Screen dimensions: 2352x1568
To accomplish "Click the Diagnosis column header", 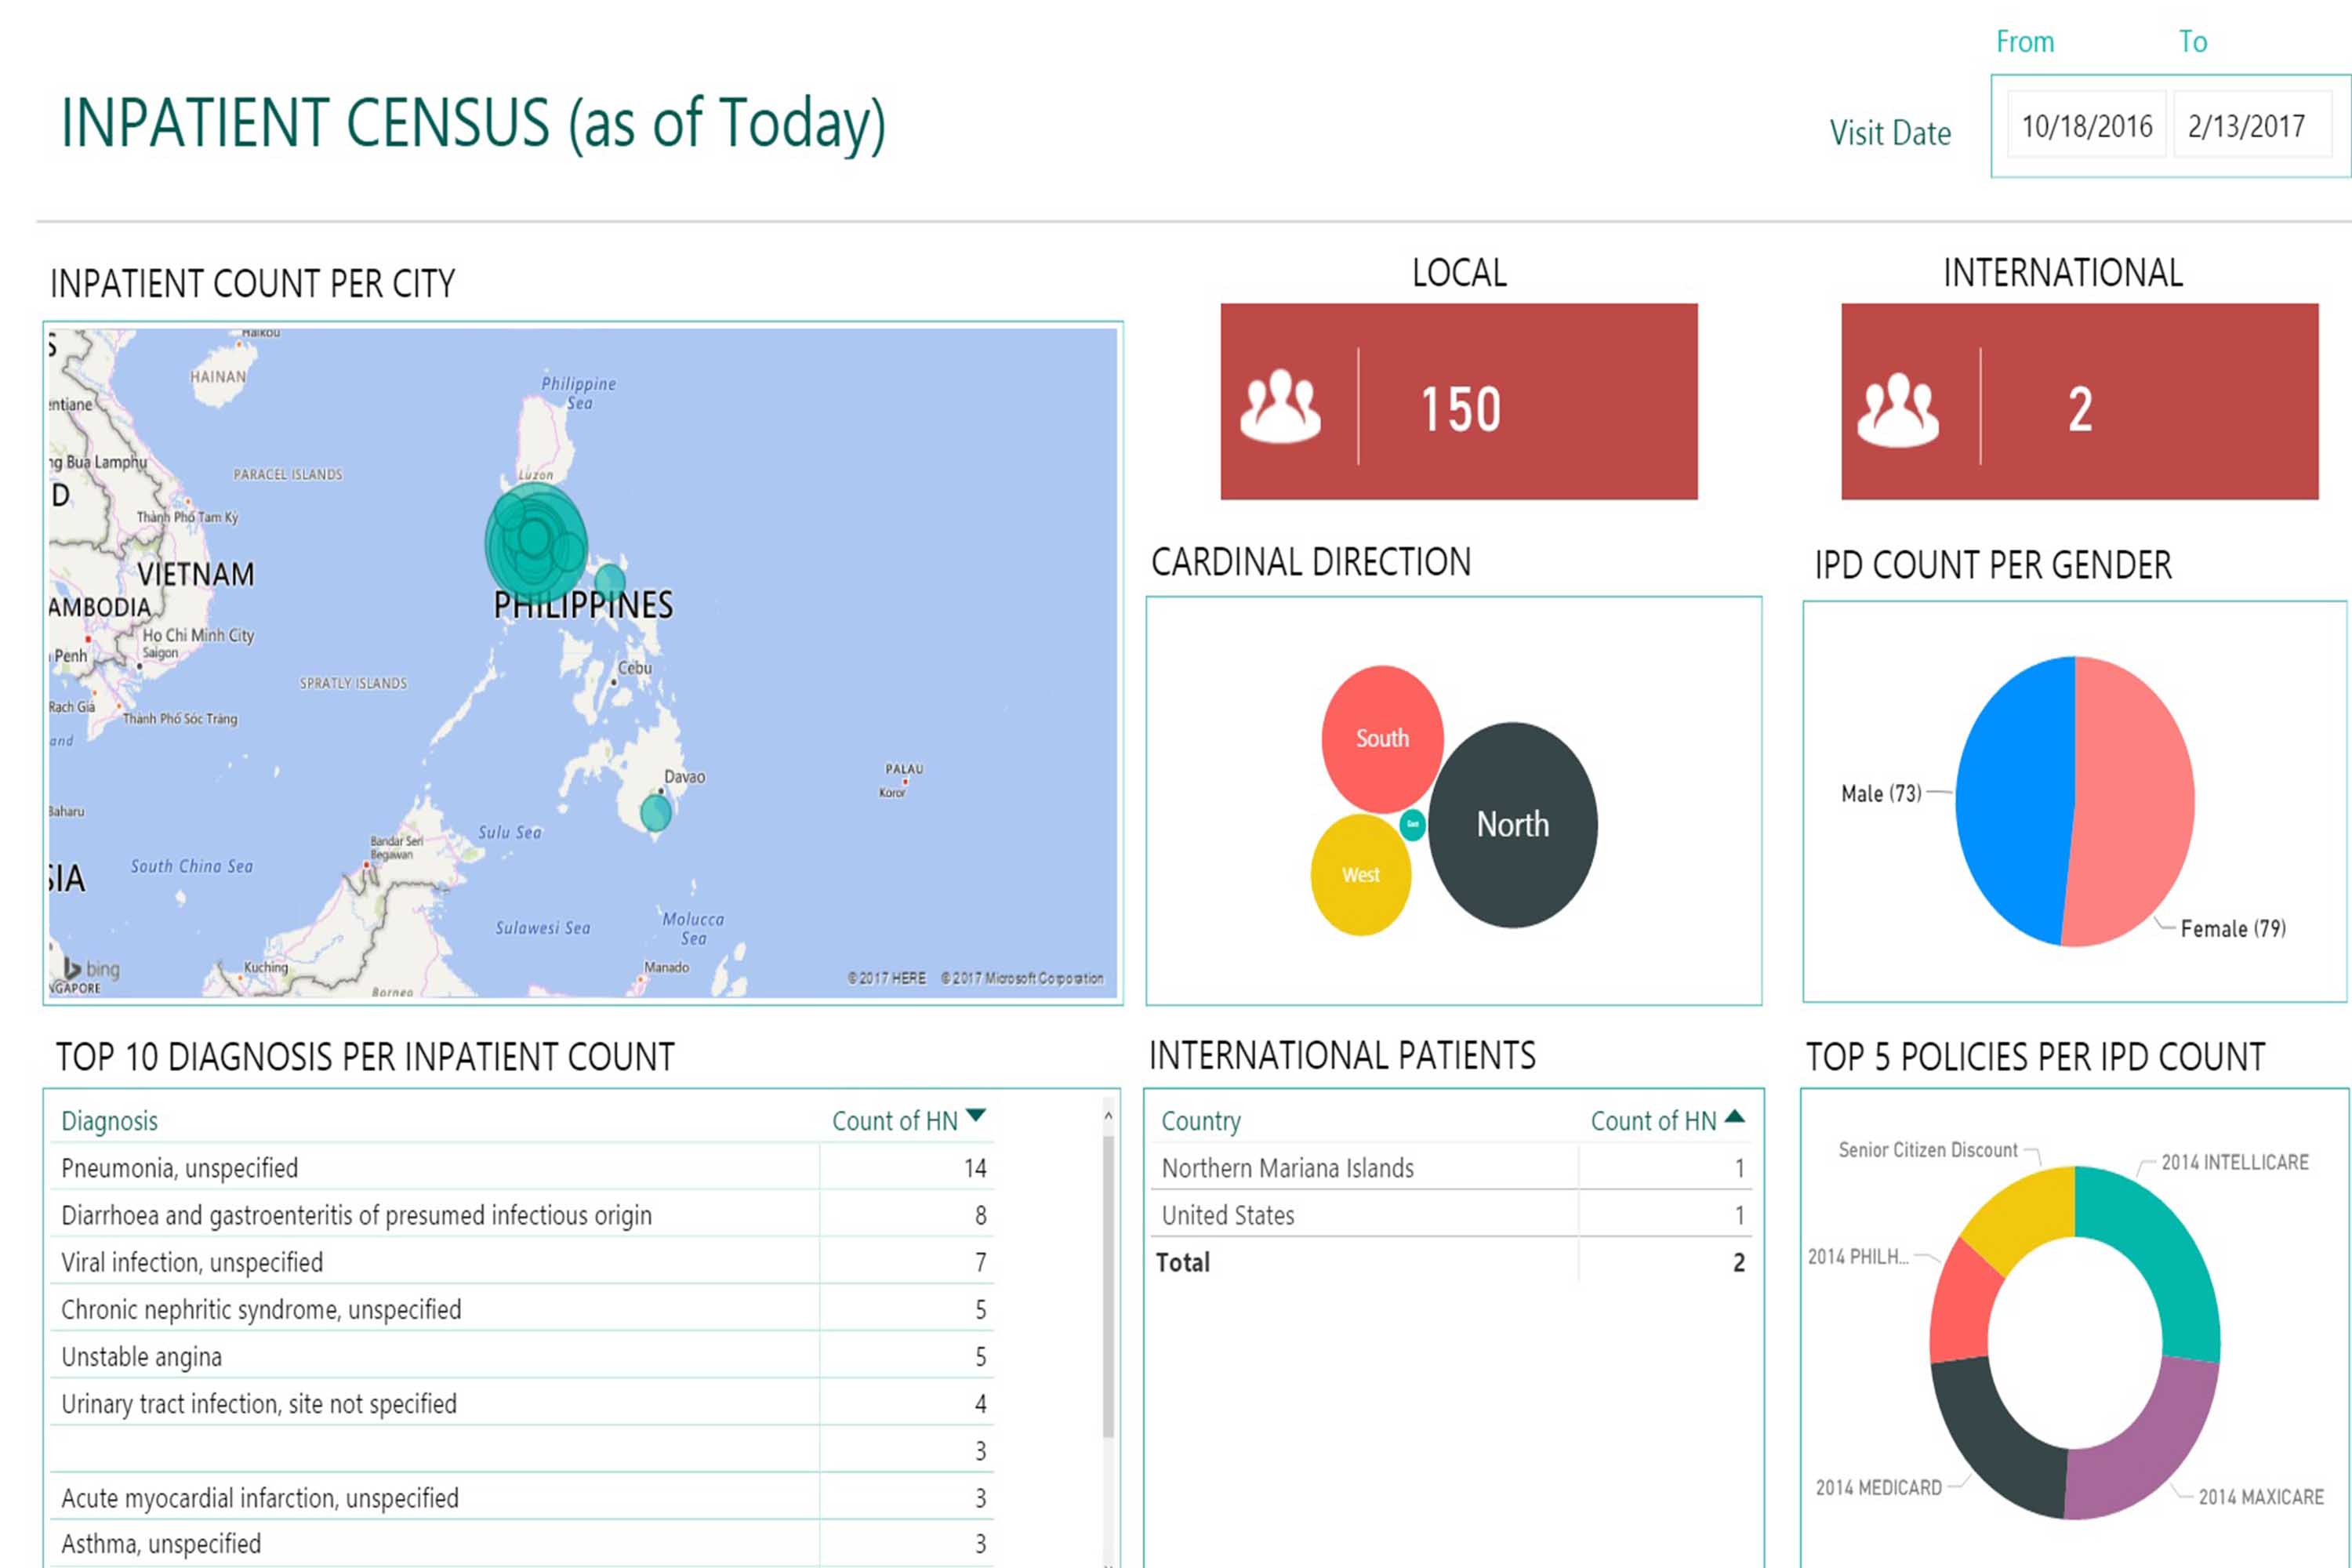I will click(x=110, y=1121).
